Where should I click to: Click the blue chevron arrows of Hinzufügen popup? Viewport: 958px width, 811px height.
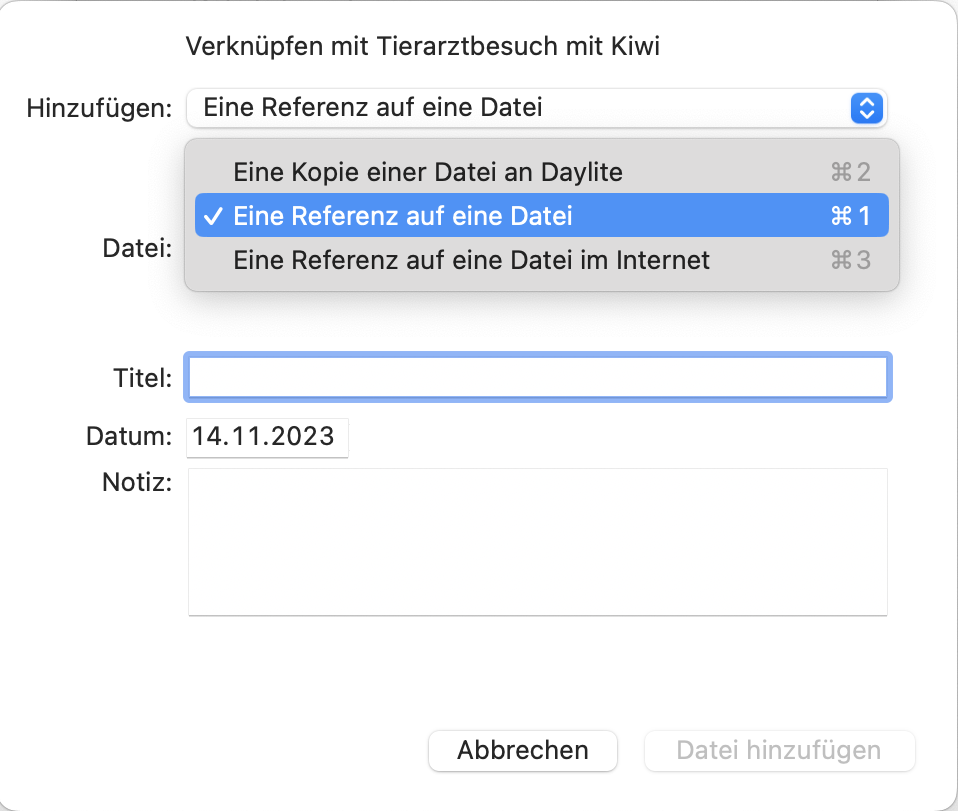(865, 108)
